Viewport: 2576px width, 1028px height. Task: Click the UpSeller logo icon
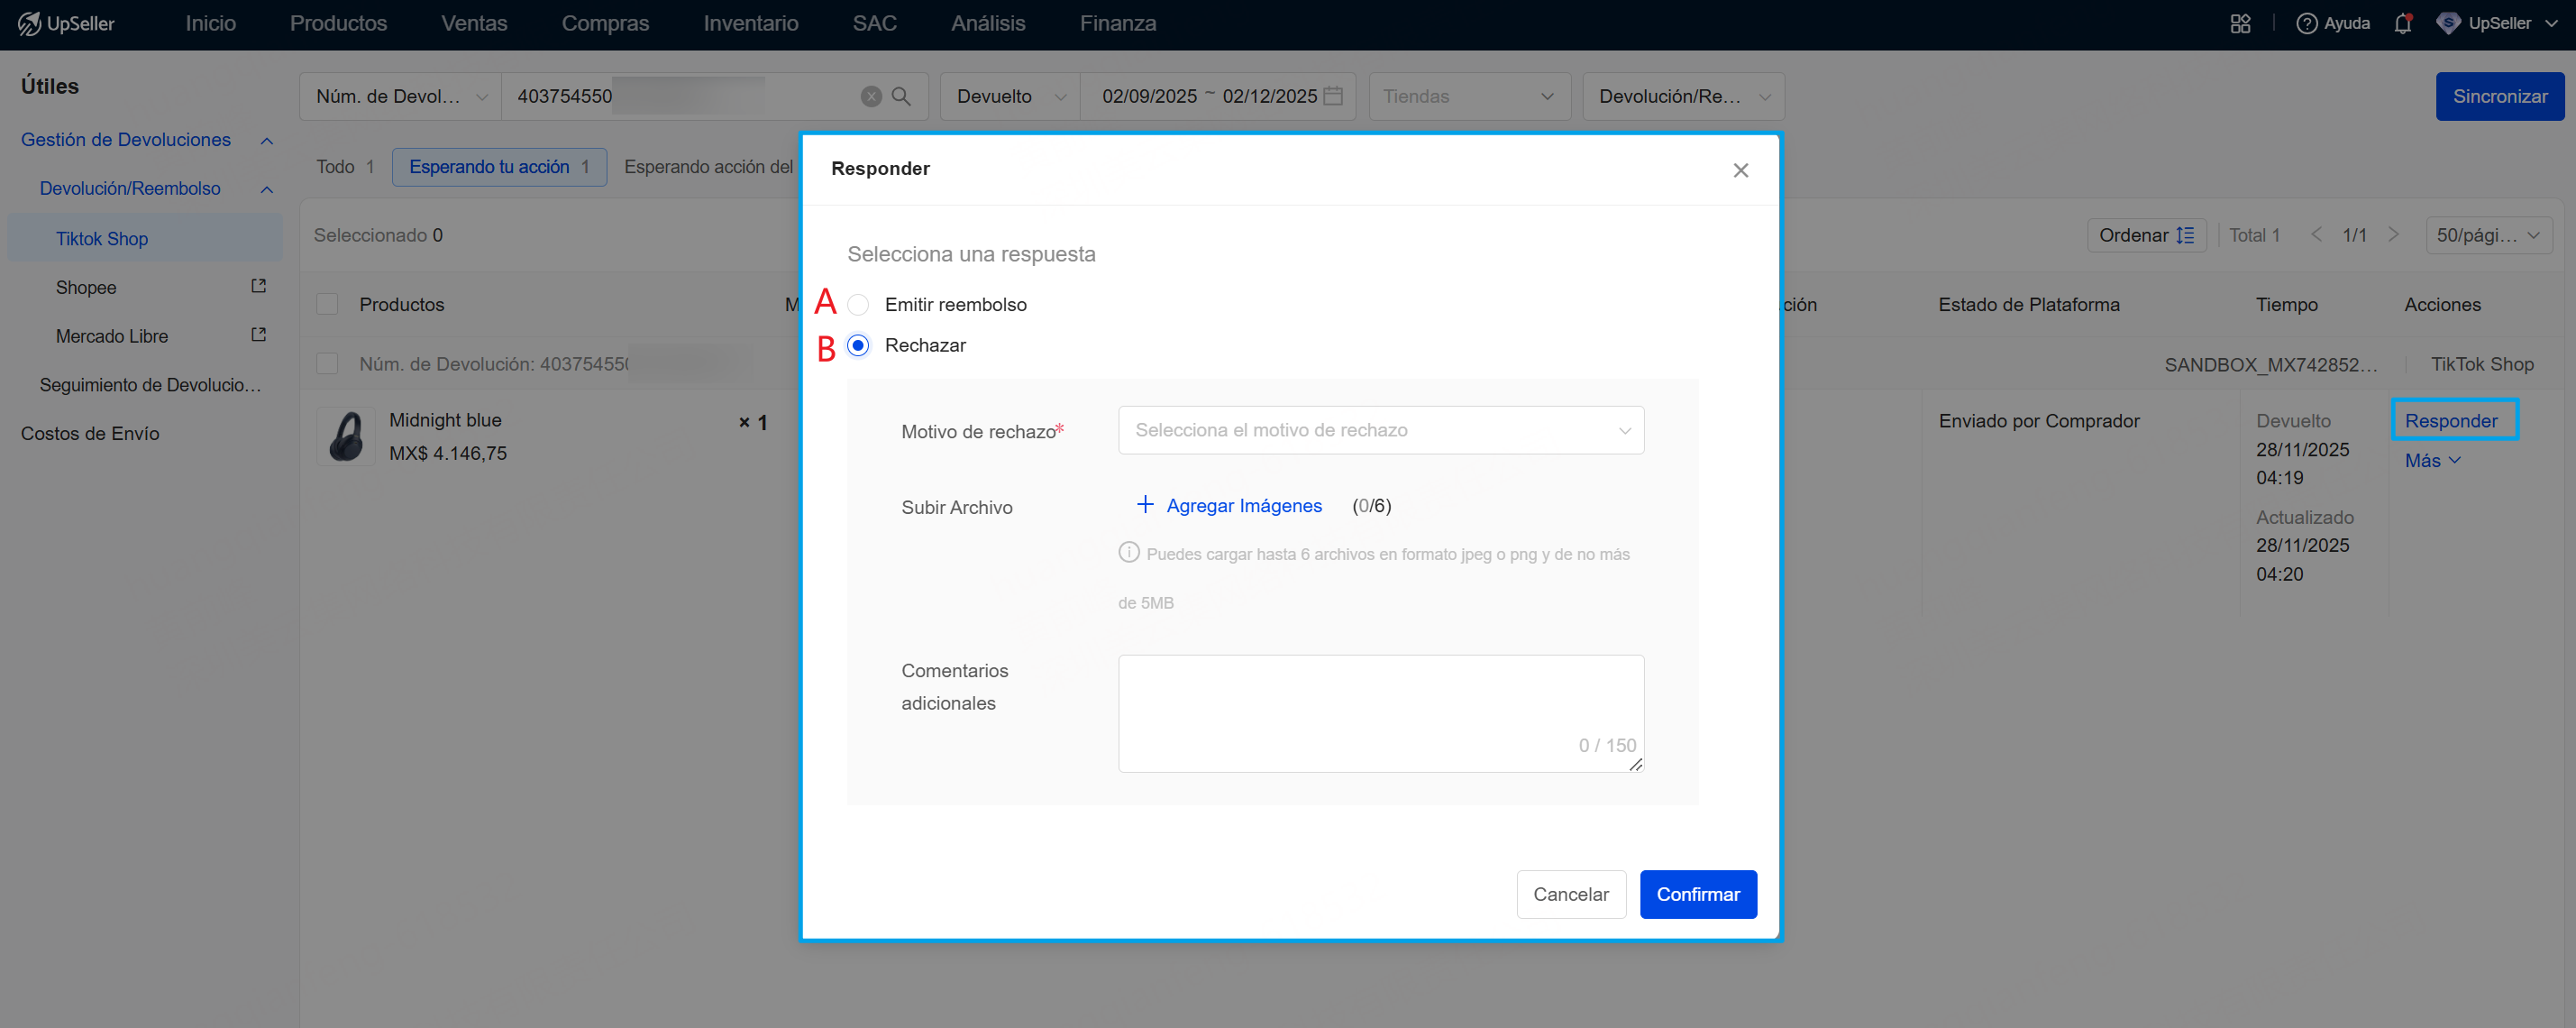[x=29, y=23]
